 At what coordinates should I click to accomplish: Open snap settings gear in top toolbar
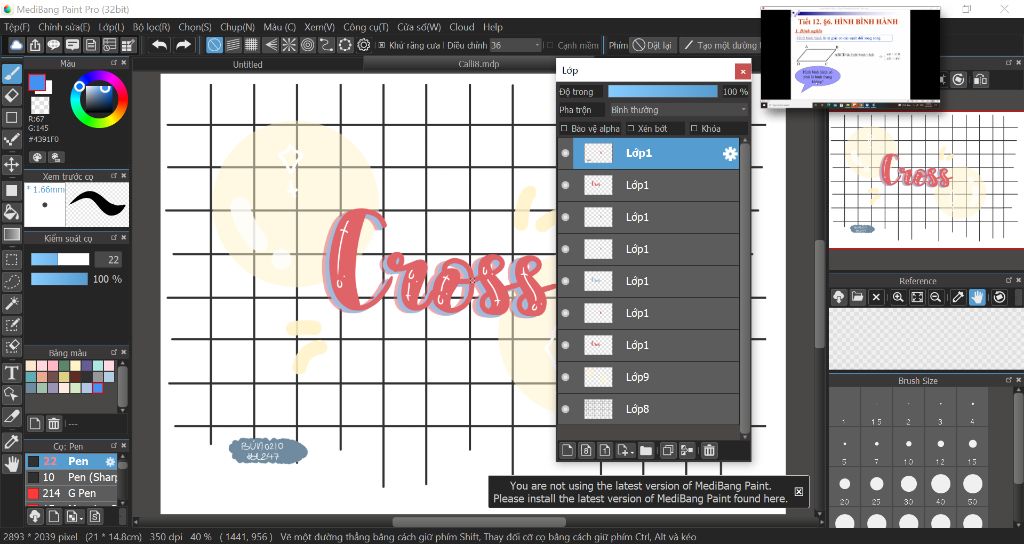click(x=364, y=45)
